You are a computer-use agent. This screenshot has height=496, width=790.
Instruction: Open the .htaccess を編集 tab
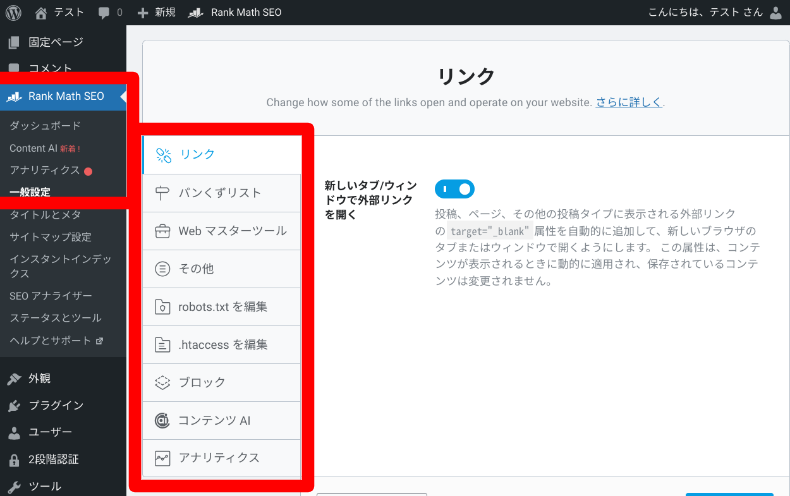[x=222, y=345]
